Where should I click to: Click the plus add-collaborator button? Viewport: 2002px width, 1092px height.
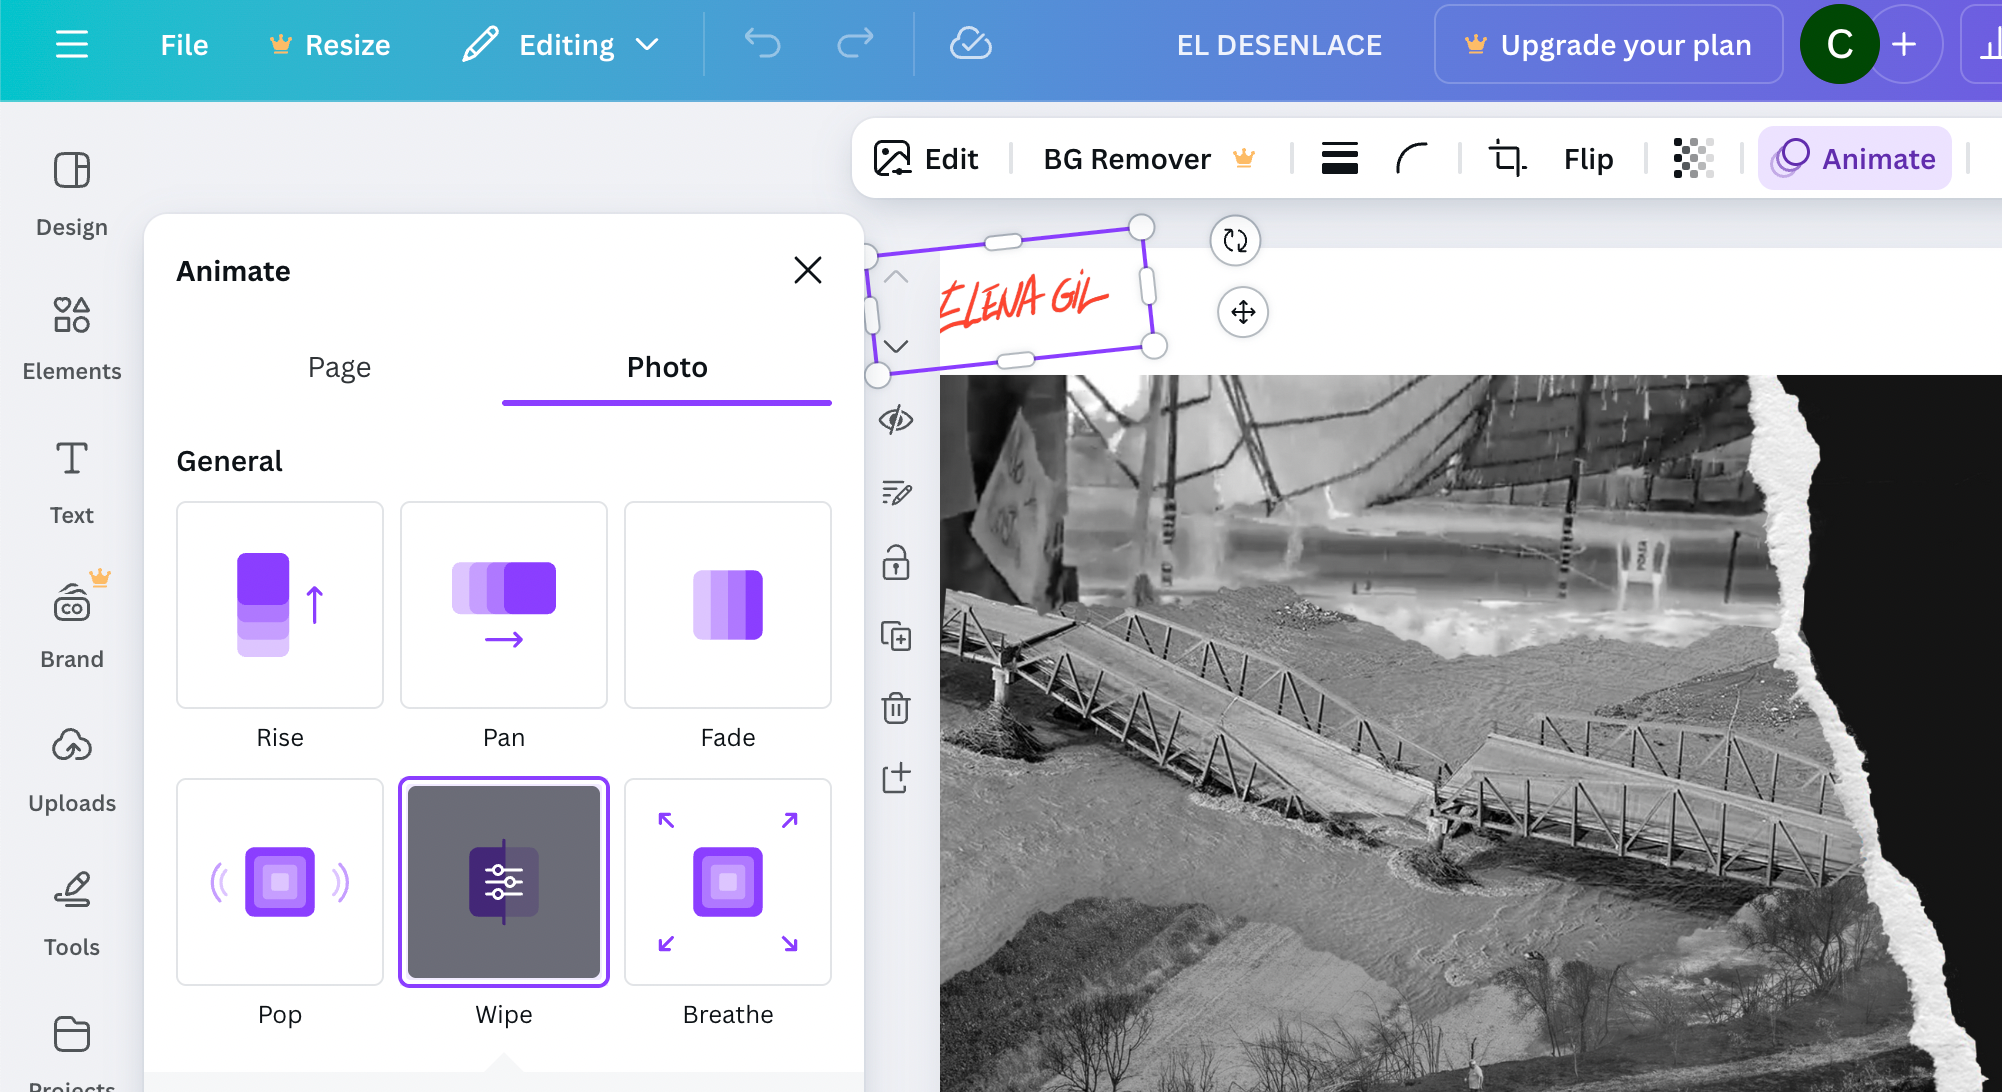point(1905,45)
